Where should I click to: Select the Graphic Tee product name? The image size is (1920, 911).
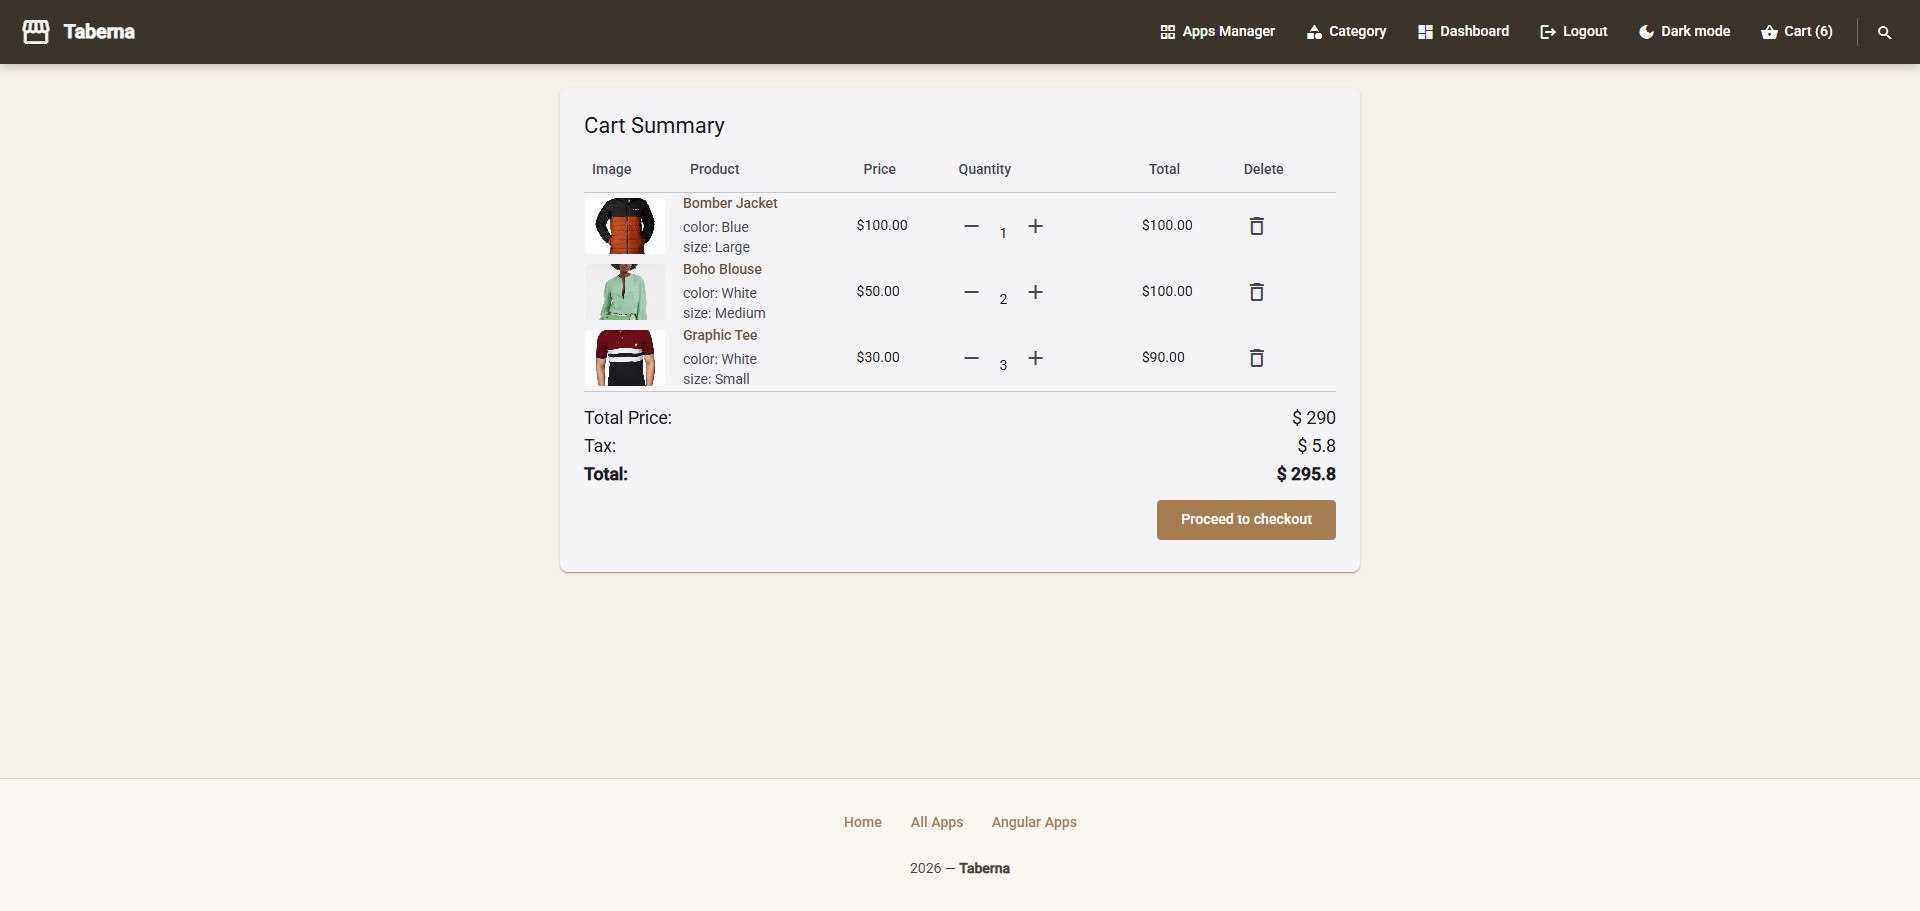720,335
